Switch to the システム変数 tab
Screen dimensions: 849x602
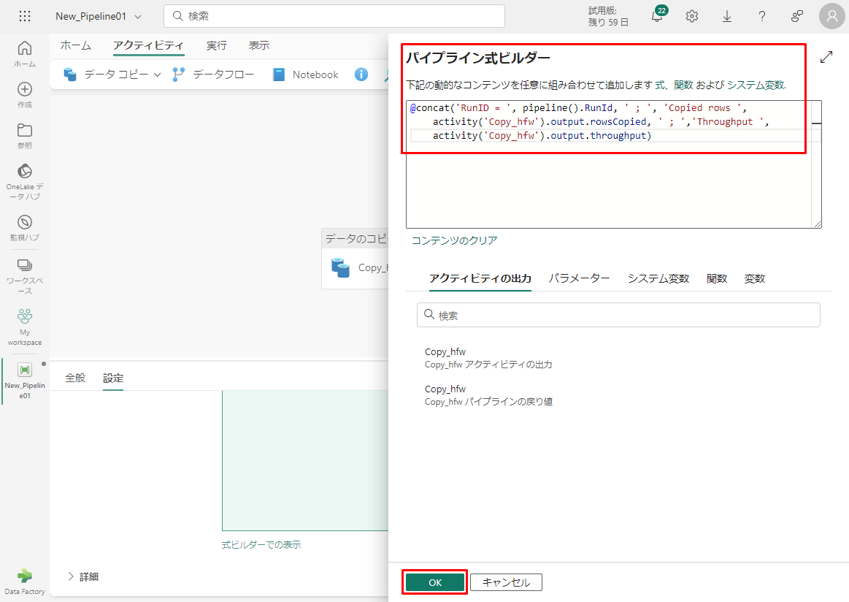pos(658,279)
